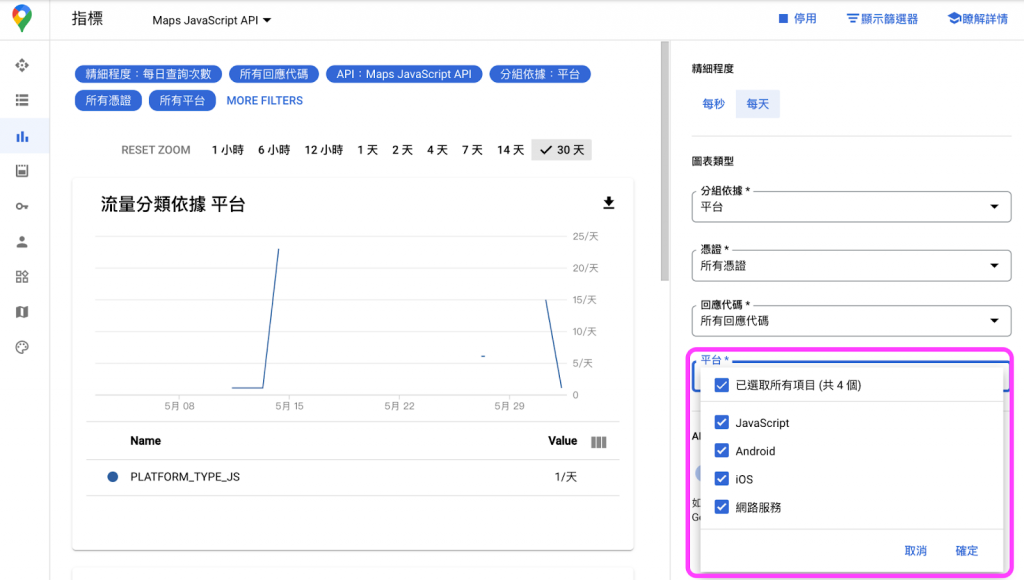Open the credentials key icon in sidebar
1024x580 pixels.
[x=22, y=206]
